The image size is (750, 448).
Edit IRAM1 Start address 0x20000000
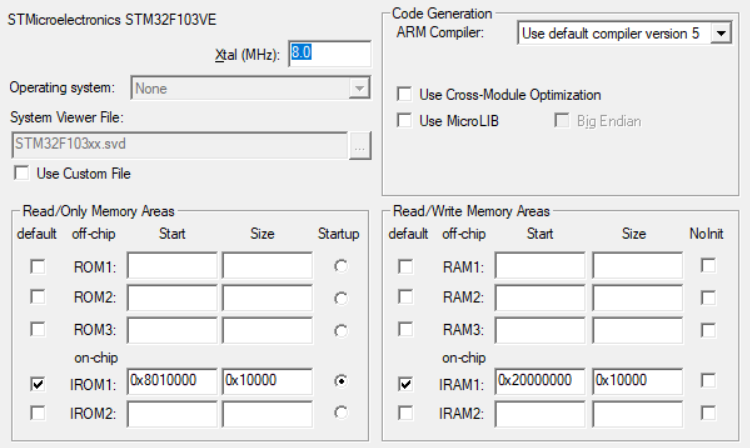click(x=540, y=381)
